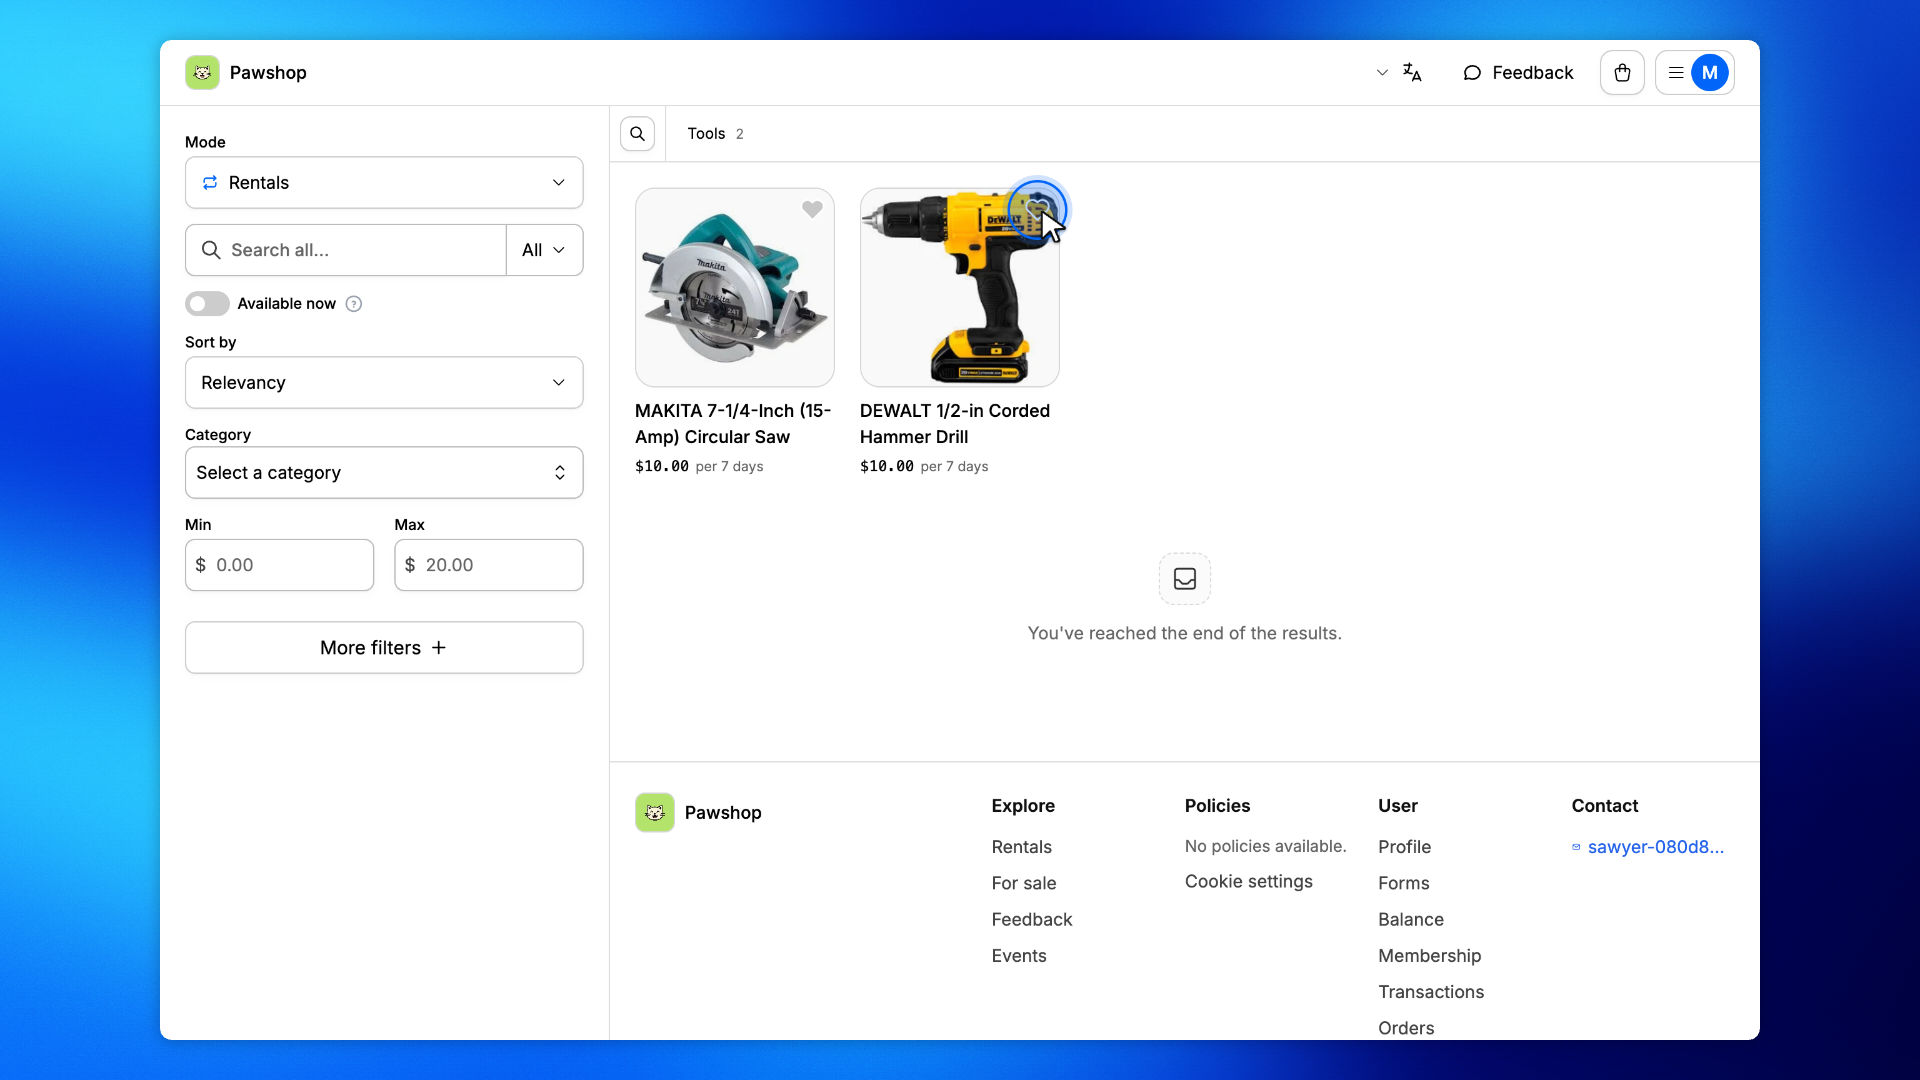Toggle the Available now switch
Image resolution: width=1920 pixels, height=1080 pixels.
207,304
